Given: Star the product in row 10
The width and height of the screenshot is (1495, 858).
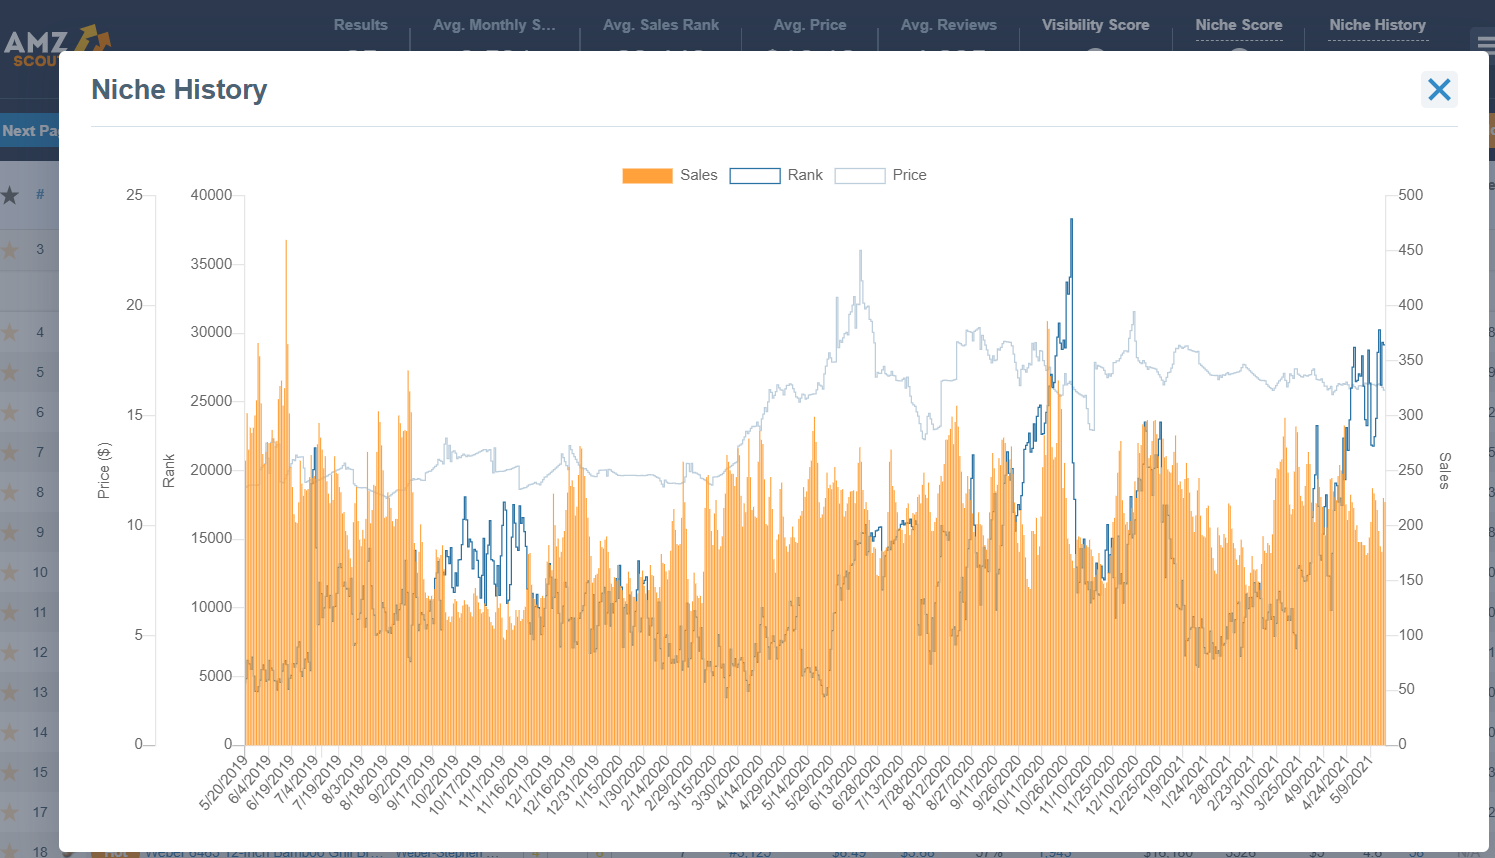Looking at the screenshot, I should 10,572.
